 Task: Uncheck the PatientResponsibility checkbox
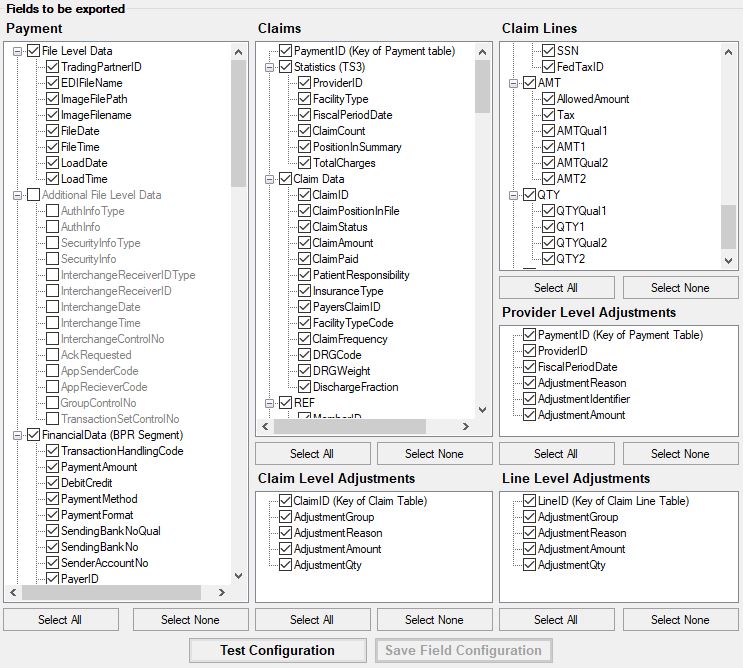[x=304, y=275]
